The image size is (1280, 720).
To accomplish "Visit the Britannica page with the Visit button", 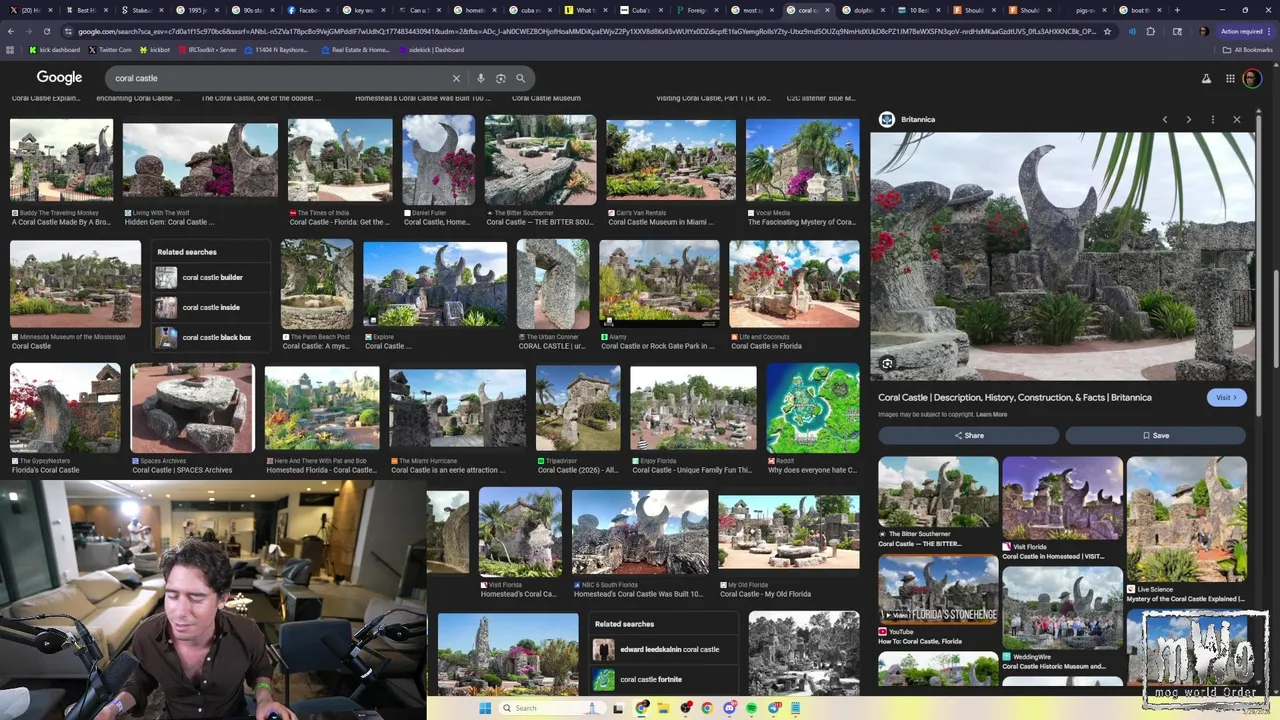I will tap(1227, 398).
